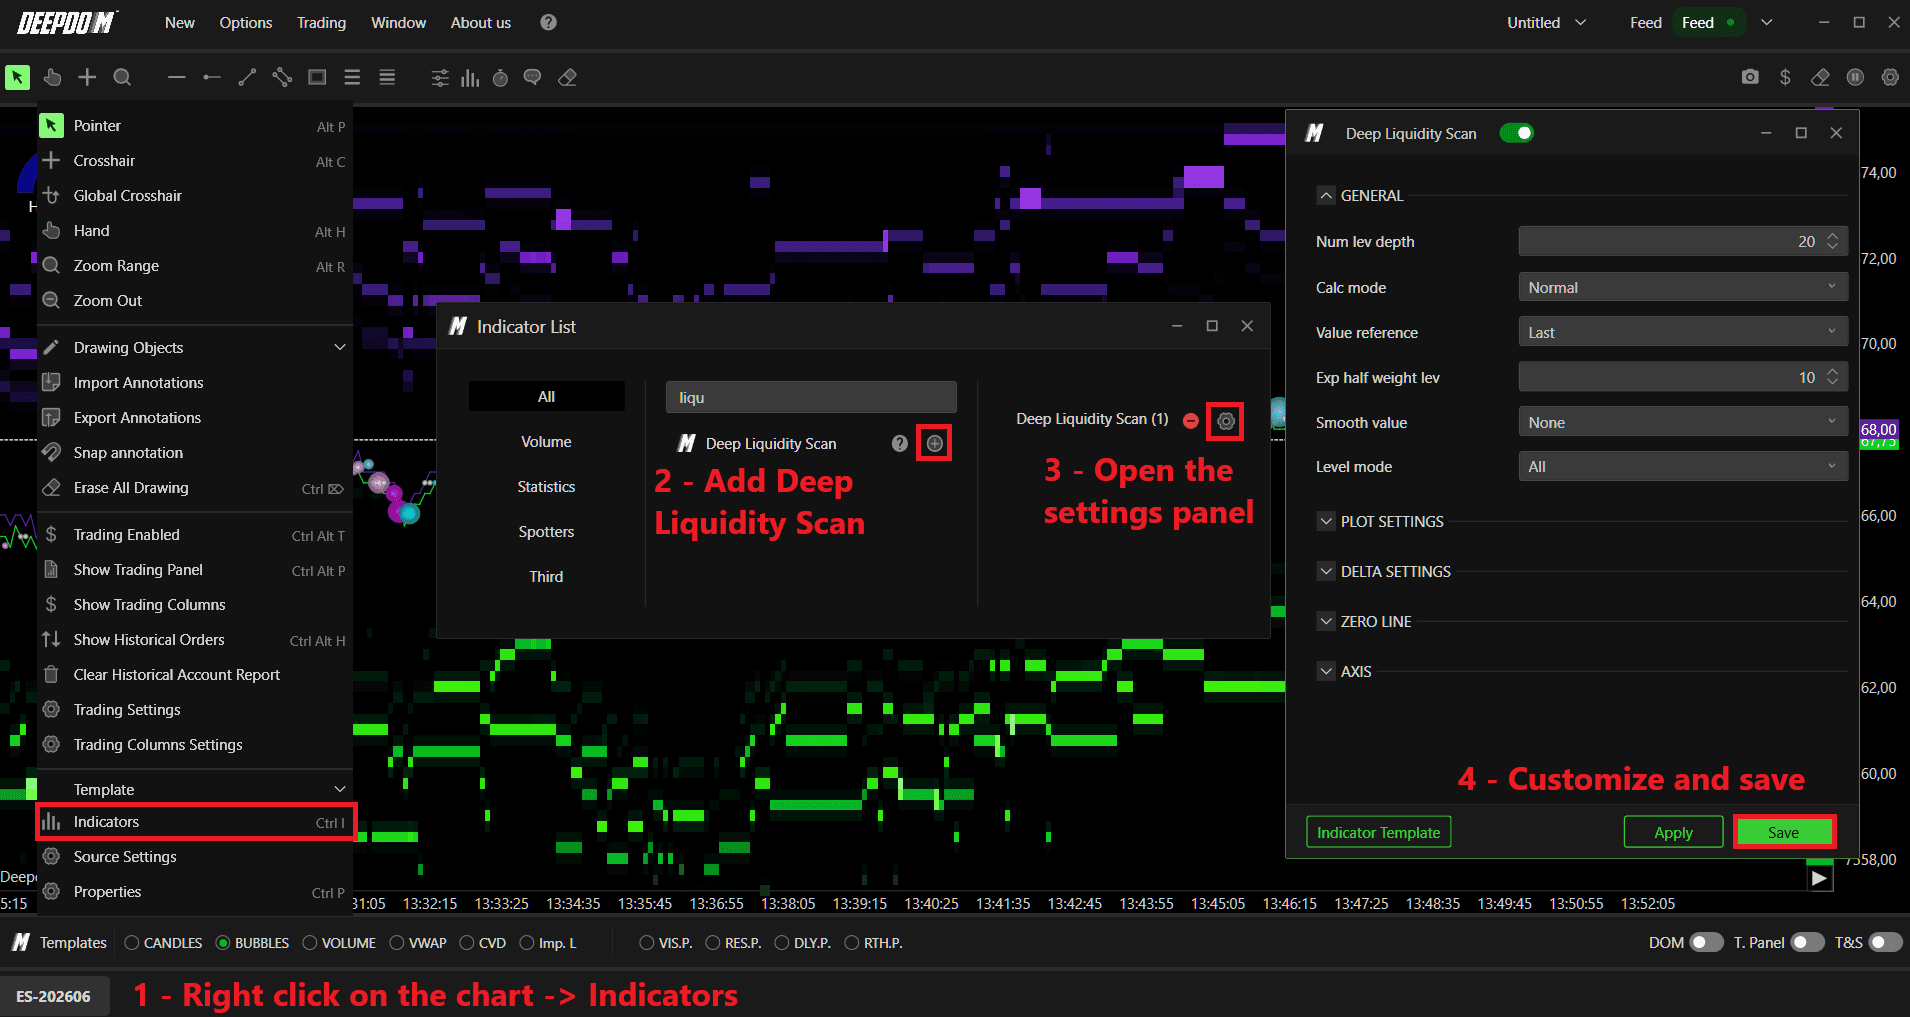
Task: Click the Save button
Action: (x=1783, y=832)
